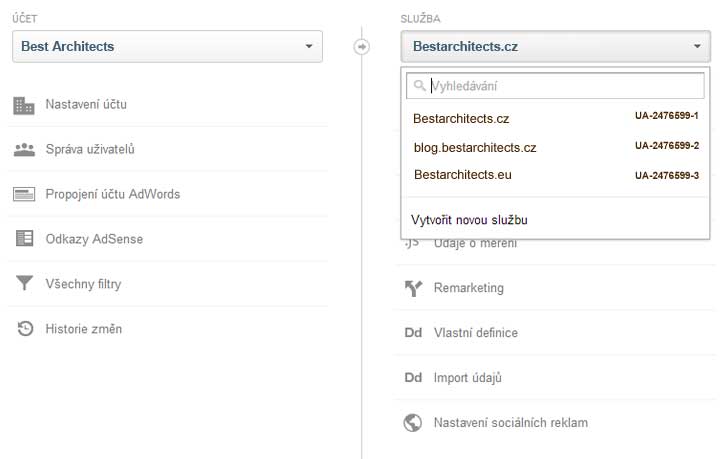The width and height of the screenshot is (725, 459).
Task: Click the UA-2476599-2 tracking ID
Action: 667,146
